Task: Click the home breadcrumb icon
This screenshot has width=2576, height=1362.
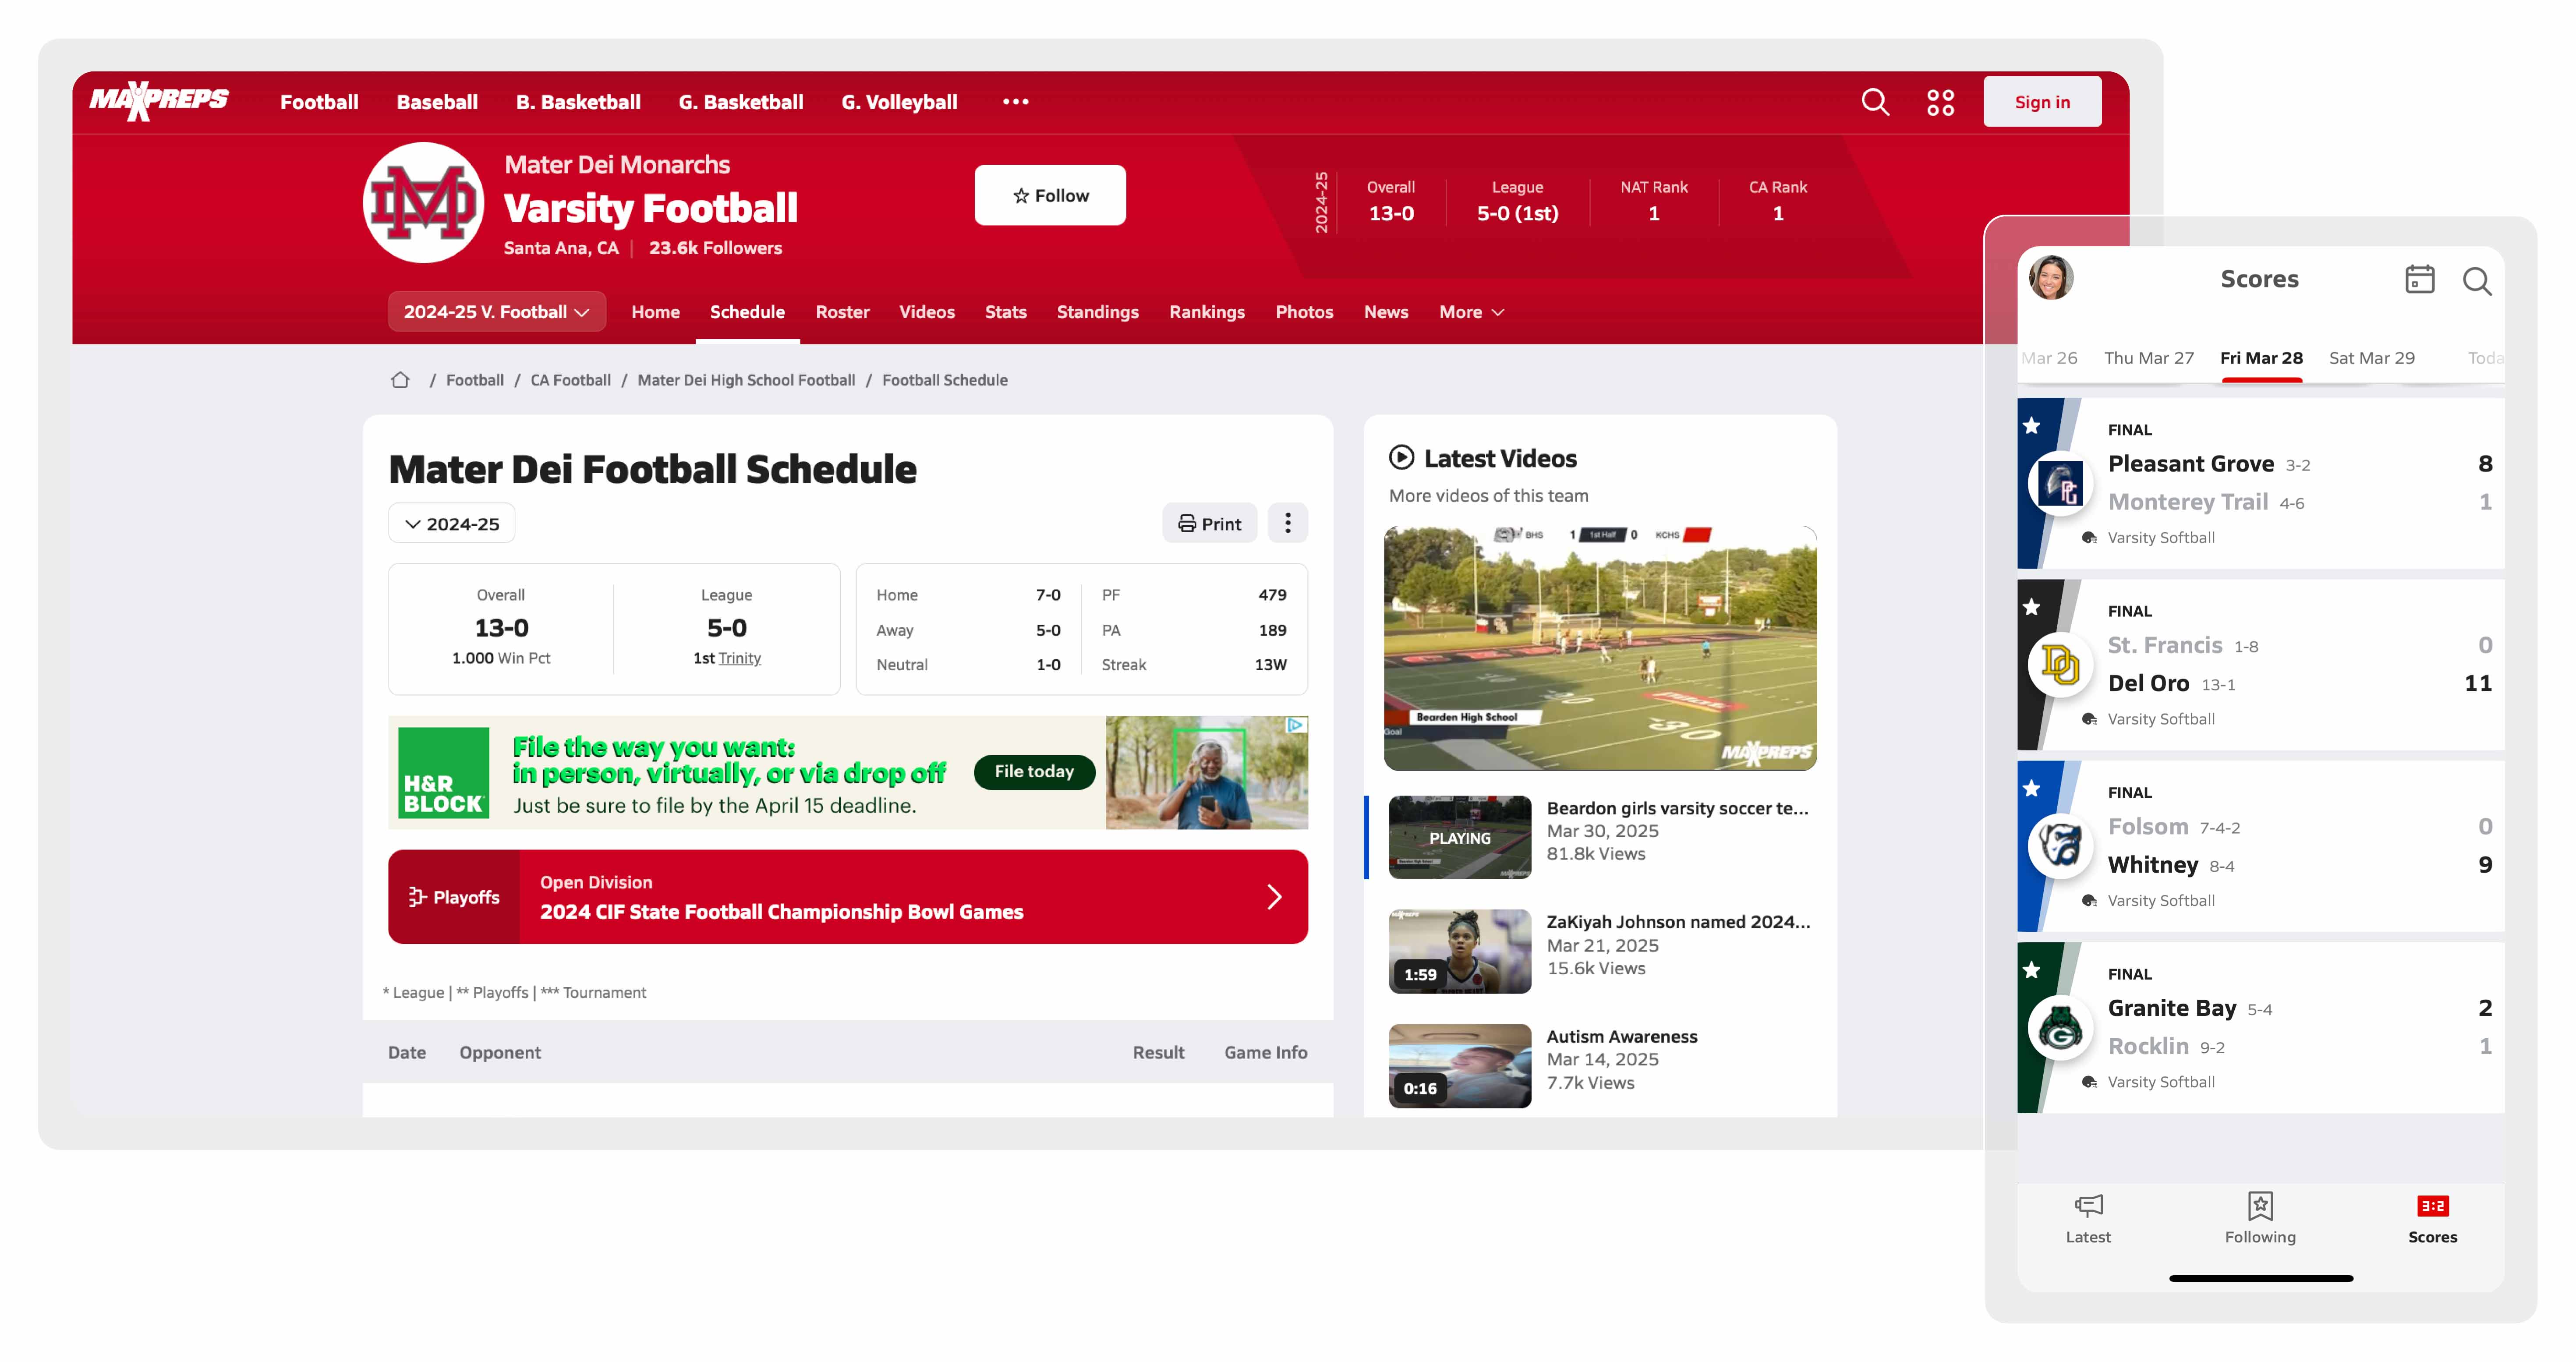Action: coord(400,380)
